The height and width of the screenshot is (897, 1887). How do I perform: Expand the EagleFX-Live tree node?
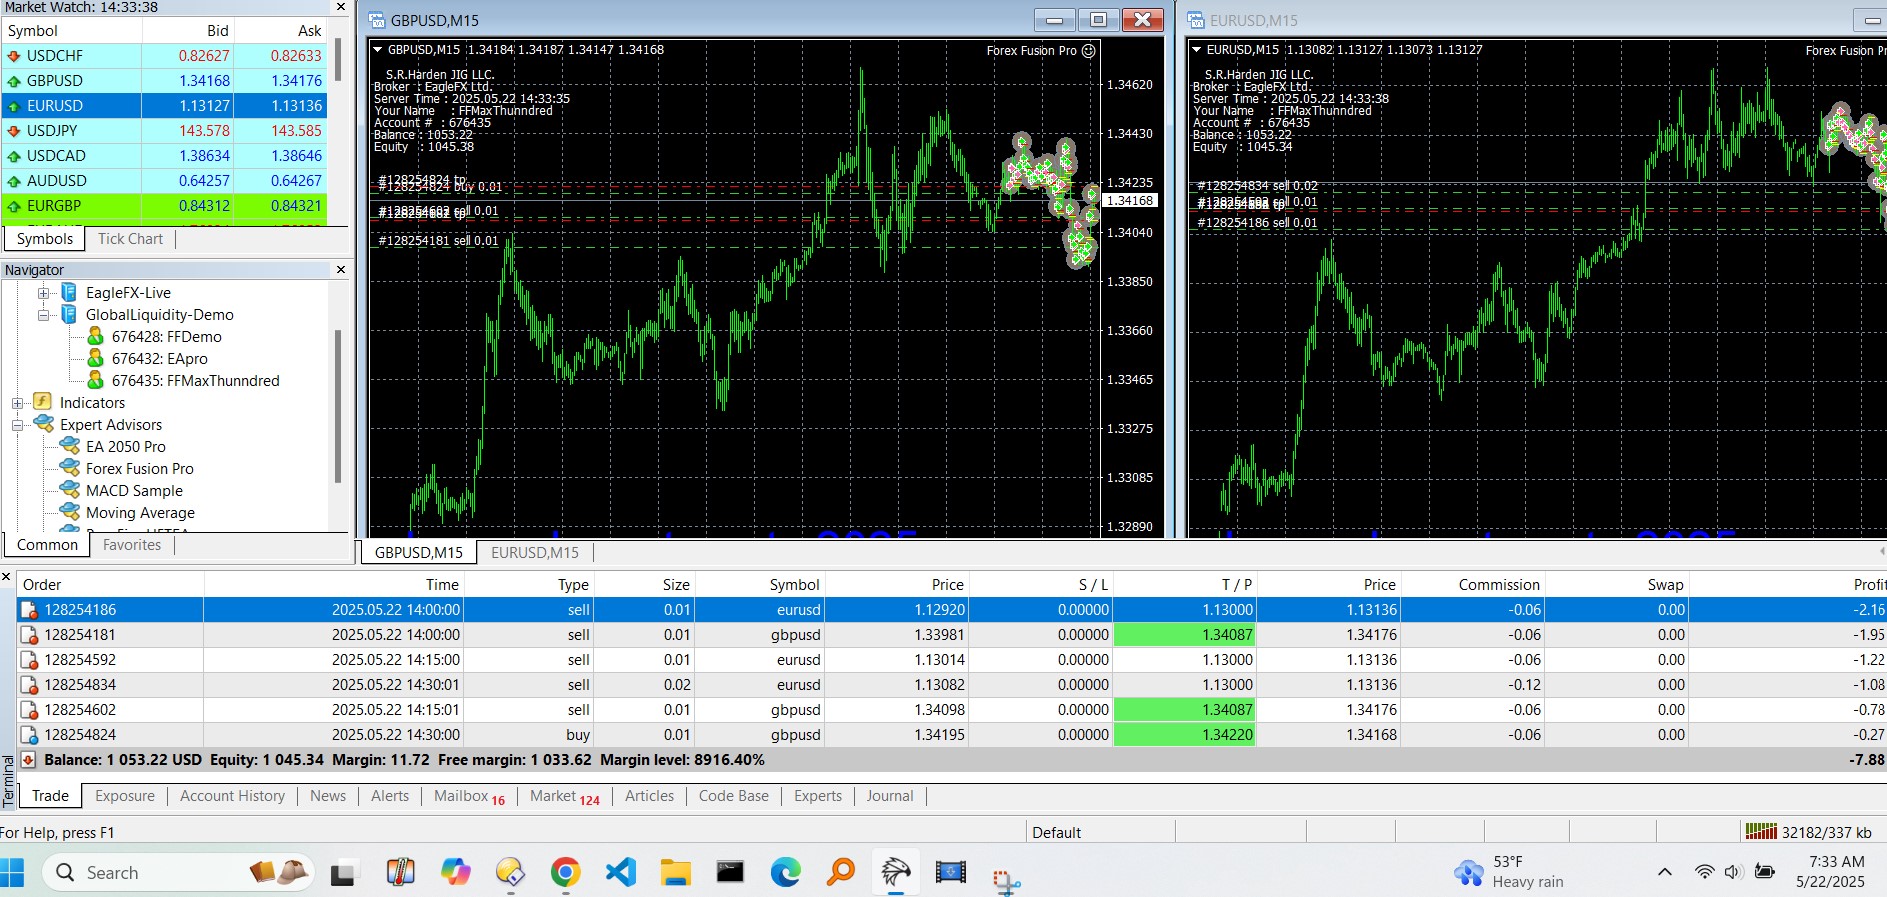click(x=43, y=293)
